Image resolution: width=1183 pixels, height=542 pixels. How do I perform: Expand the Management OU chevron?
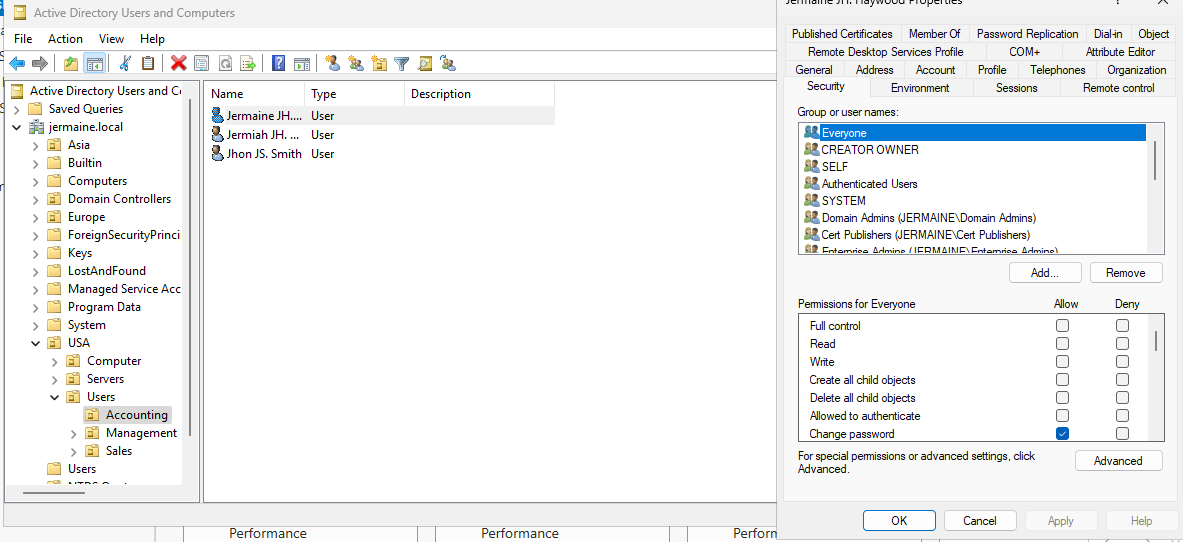(x=73, y=433)
